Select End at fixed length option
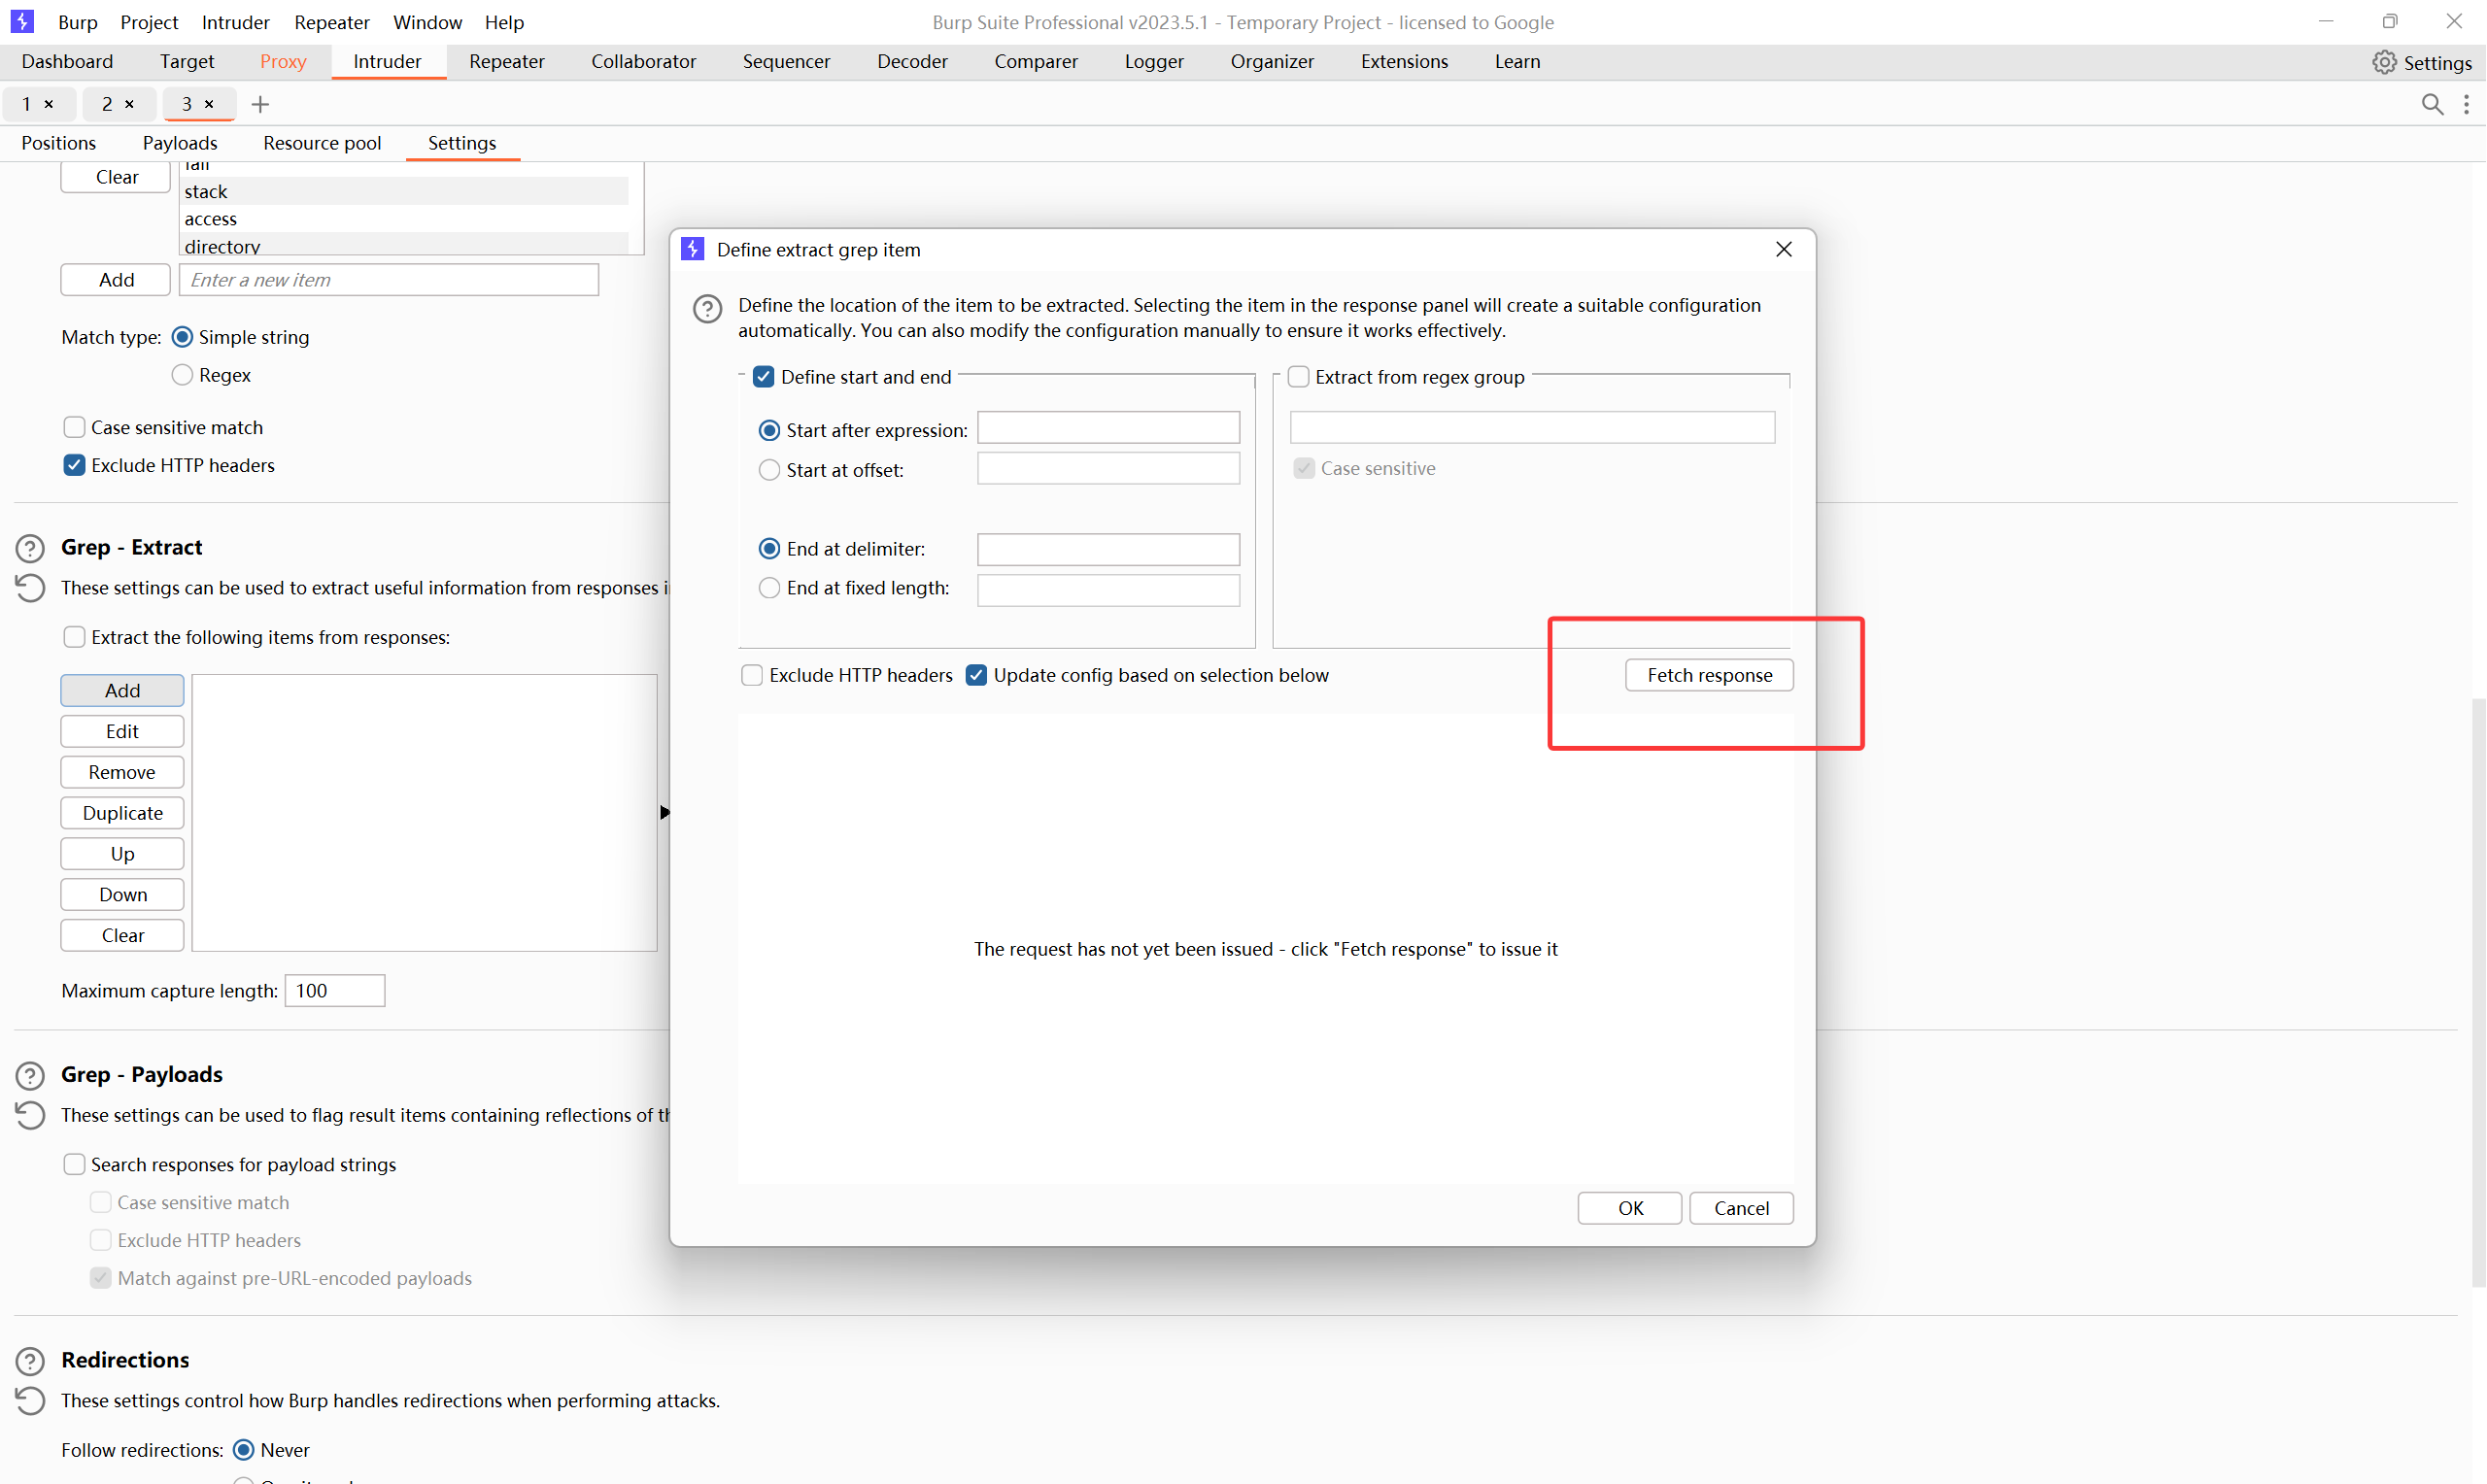The width and height of the screenshot is (2487, 1484). tap(769, 588)
